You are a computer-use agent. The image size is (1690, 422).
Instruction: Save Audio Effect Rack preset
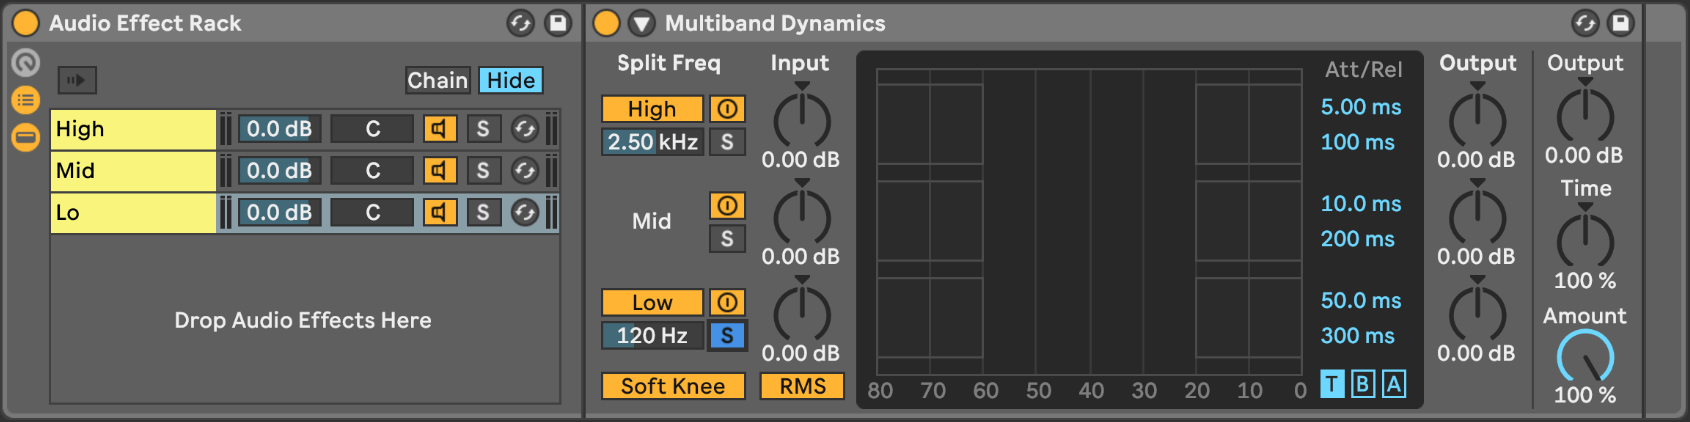[x=558, y=23]
